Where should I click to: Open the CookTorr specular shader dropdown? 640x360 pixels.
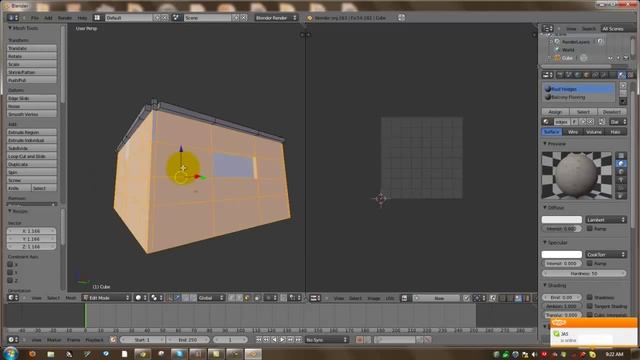(606, 254)
